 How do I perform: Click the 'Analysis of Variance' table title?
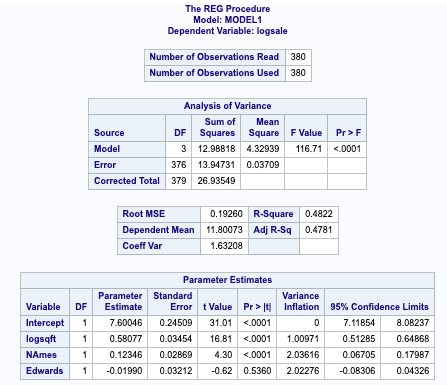pos(227,106)
